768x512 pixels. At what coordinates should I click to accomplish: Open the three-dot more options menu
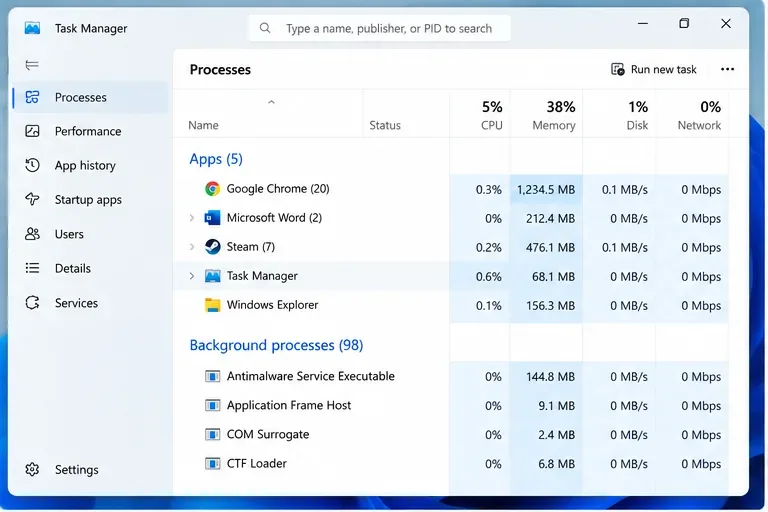point(727,69)
